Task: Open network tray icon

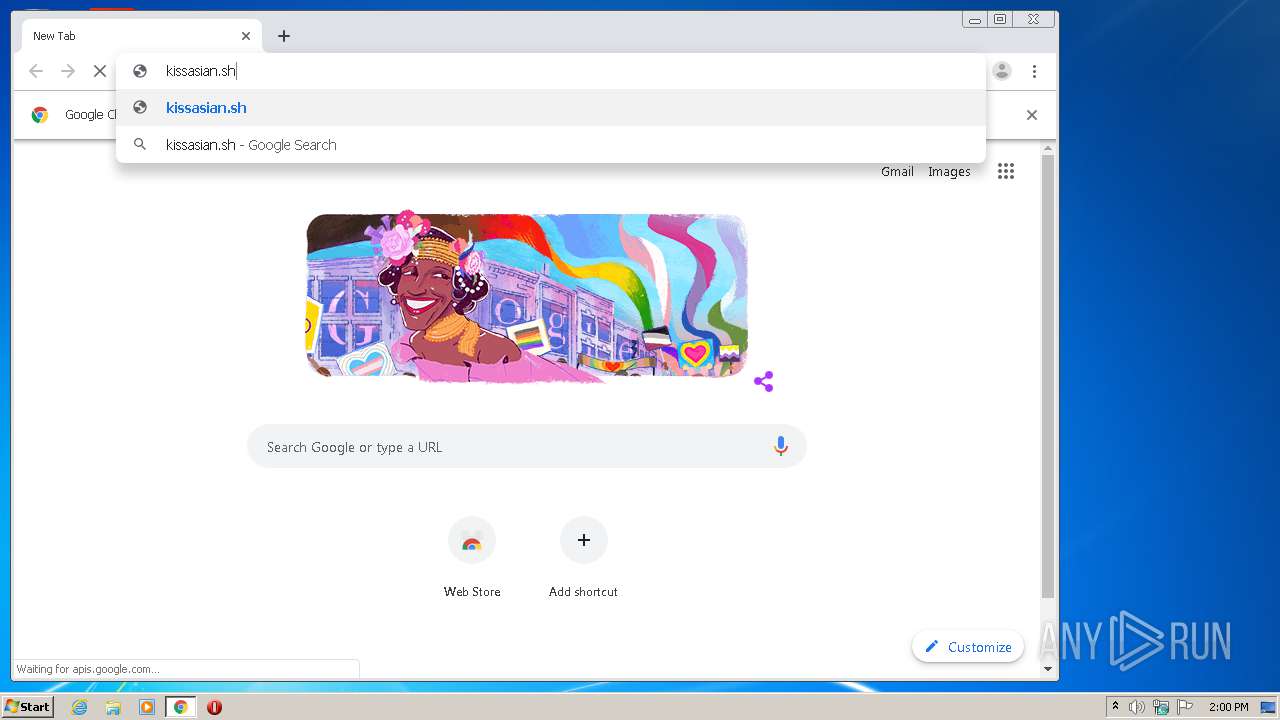Action: [1161, 707]
